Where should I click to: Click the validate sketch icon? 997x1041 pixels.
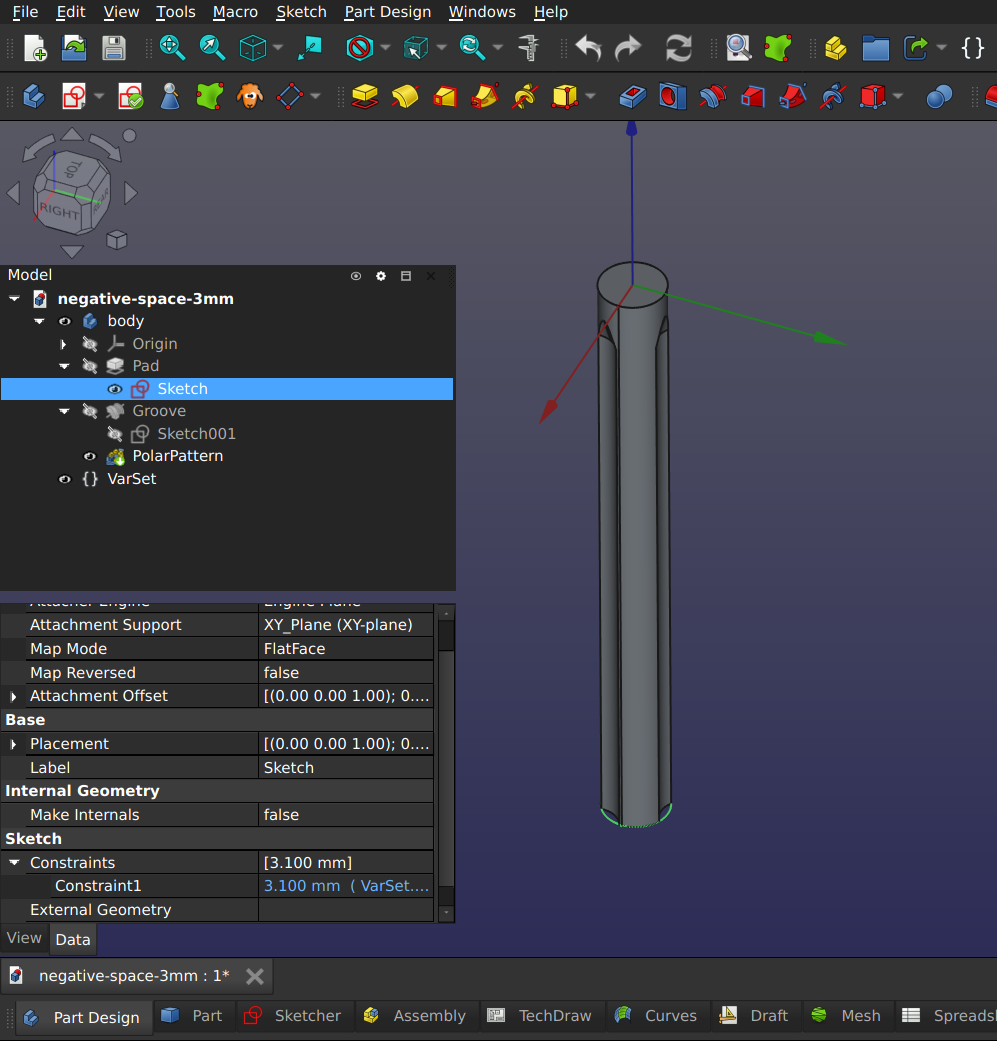(x=131, y=97)
